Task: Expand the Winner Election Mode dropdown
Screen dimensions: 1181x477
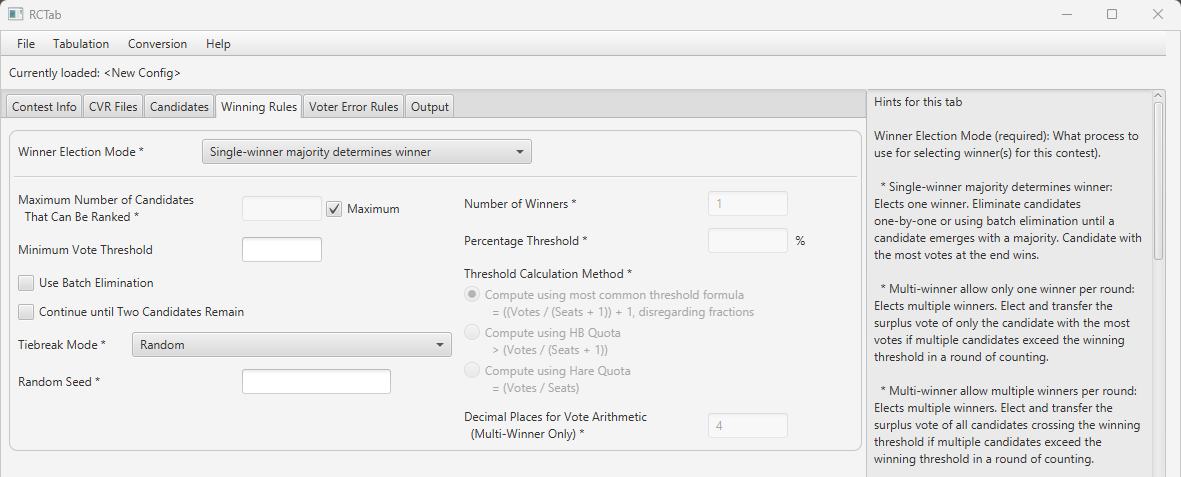Action: tap(367, 151)
